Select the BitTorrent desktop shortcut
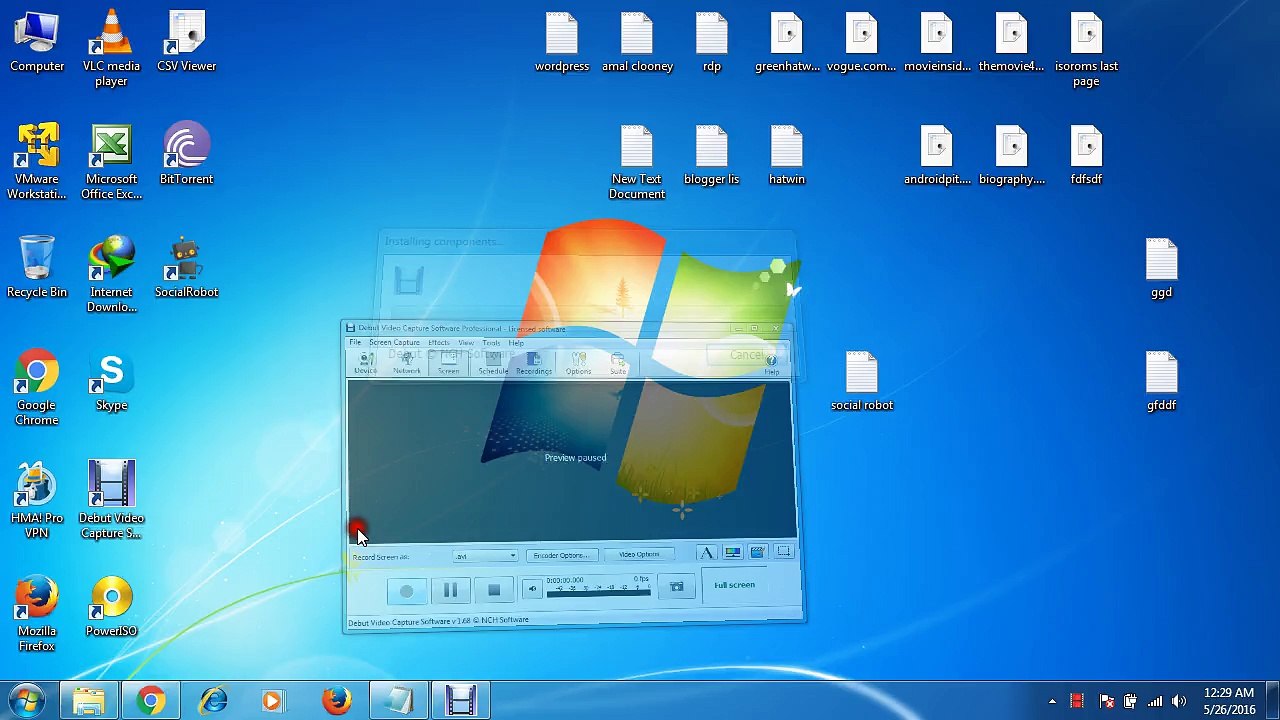This screenshot has width=1280, height=720. click(186, 155)
